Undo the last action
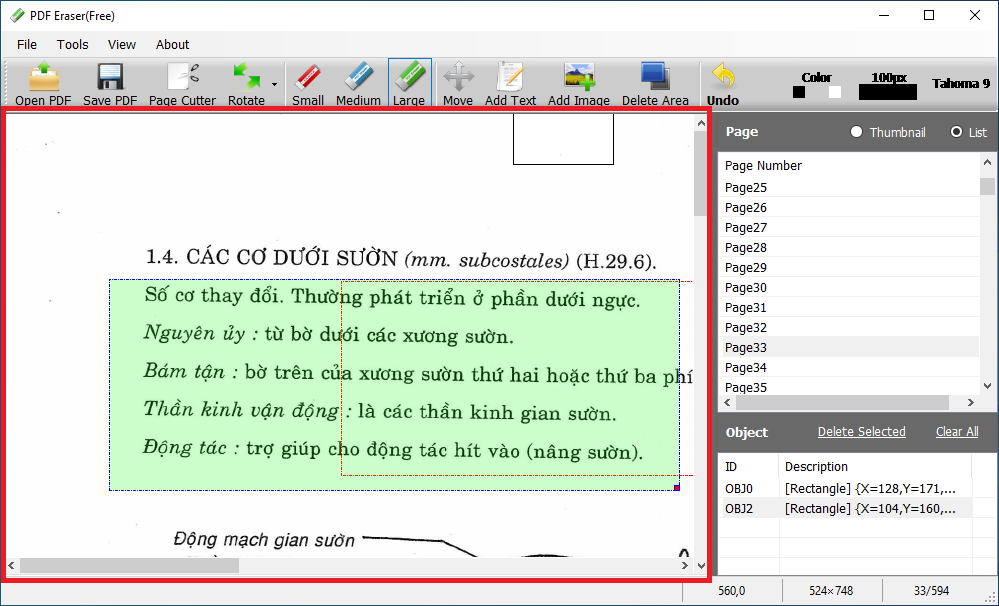This screenshot has width=999, height=606. click(722, 78)
